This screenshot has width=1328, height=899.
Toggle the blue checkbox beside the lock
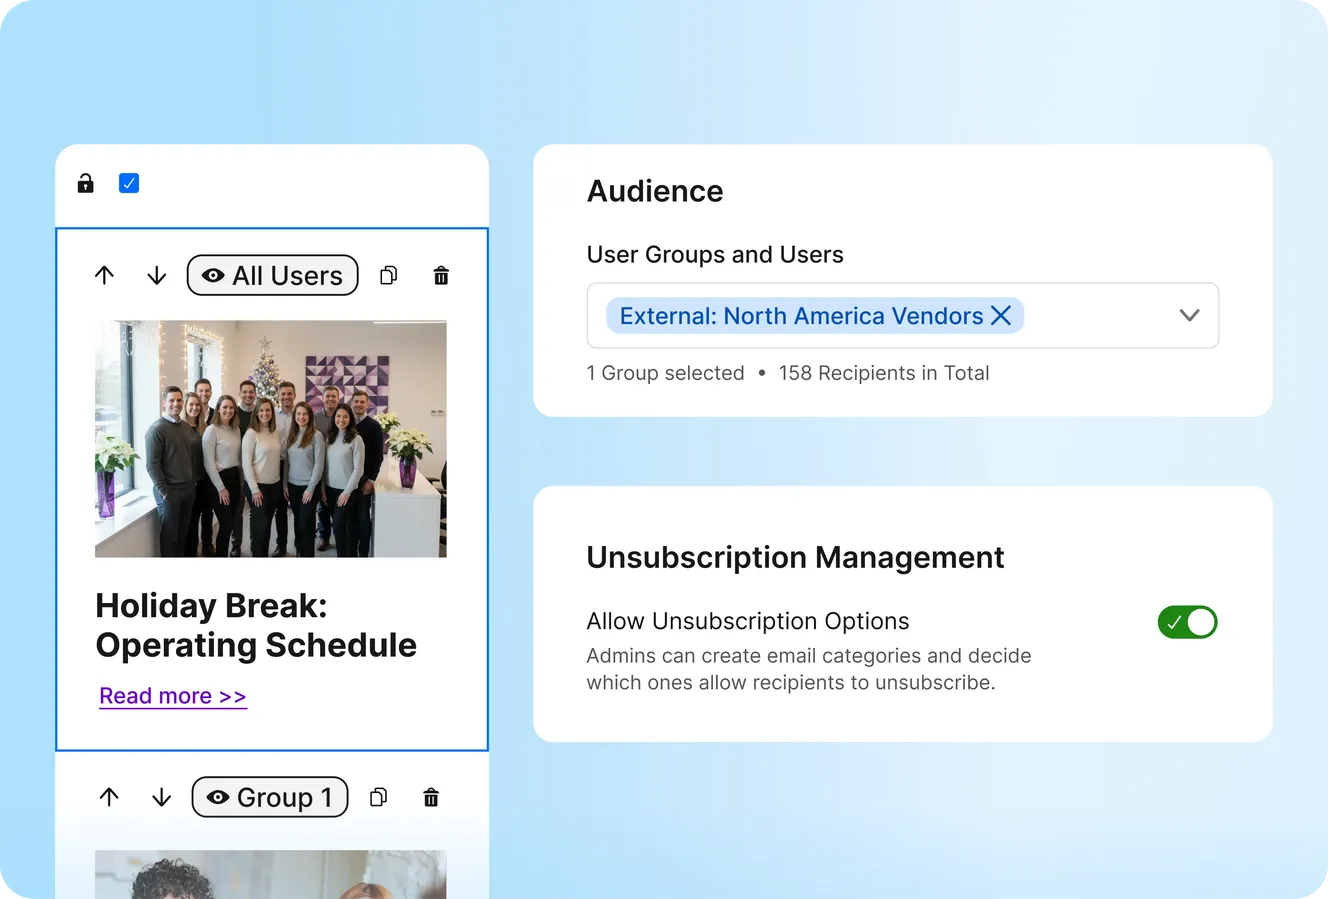pos(129,183)
